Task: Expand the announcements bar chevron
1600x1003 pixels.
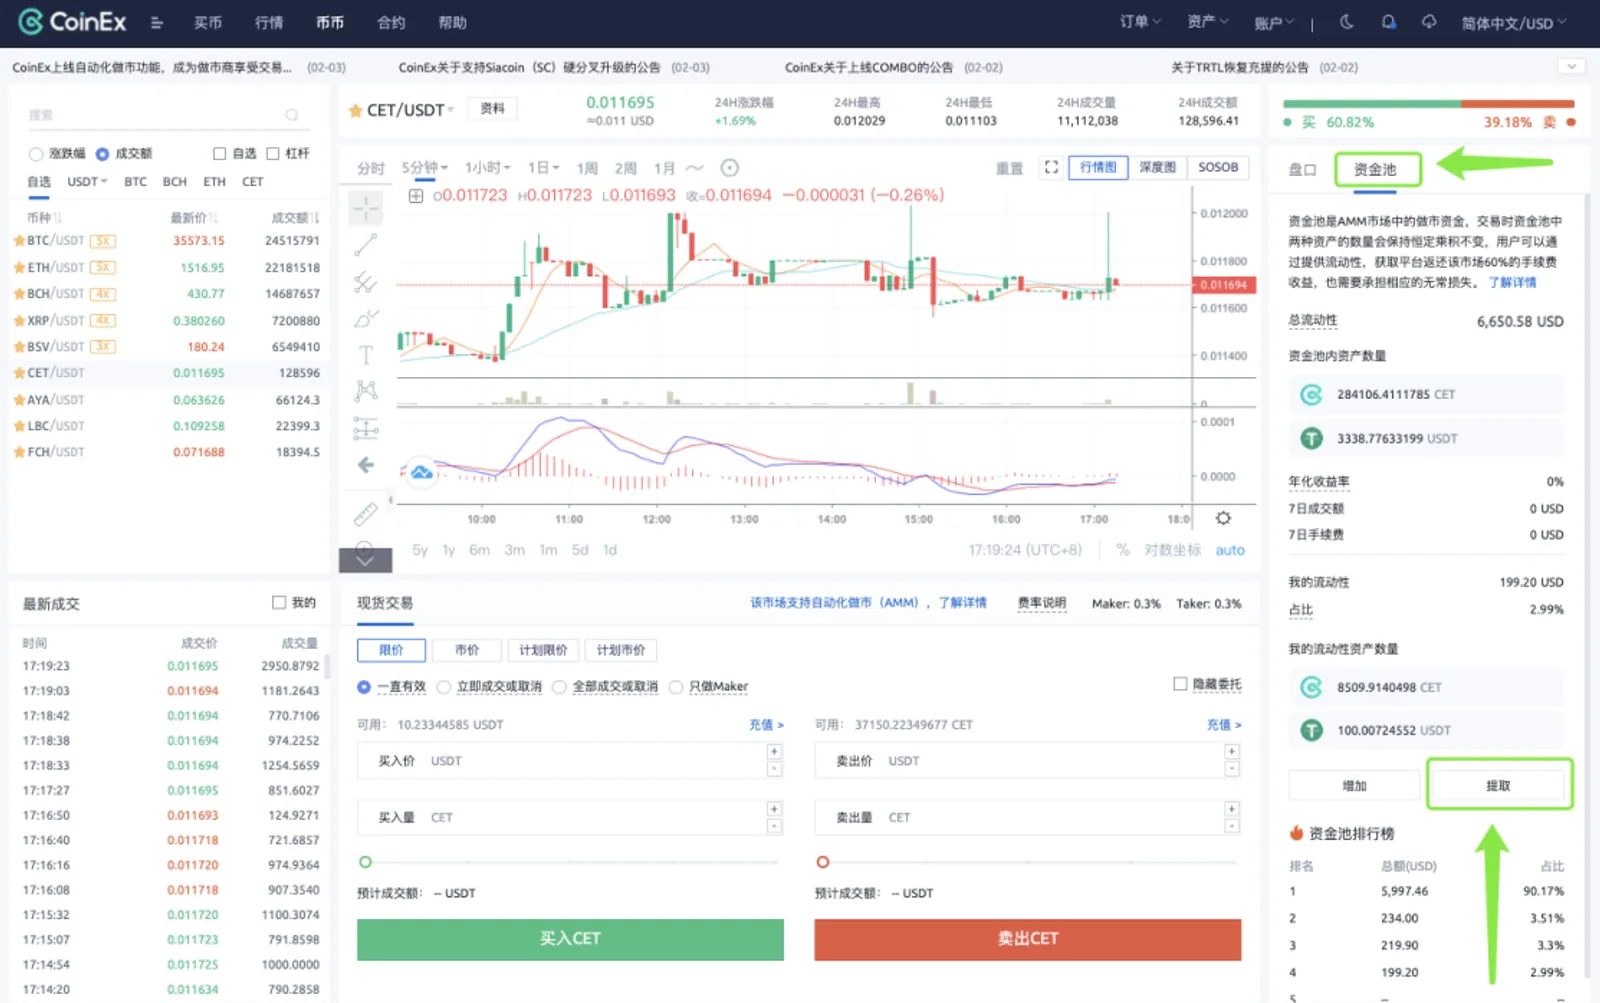Action: [1571, 67]
